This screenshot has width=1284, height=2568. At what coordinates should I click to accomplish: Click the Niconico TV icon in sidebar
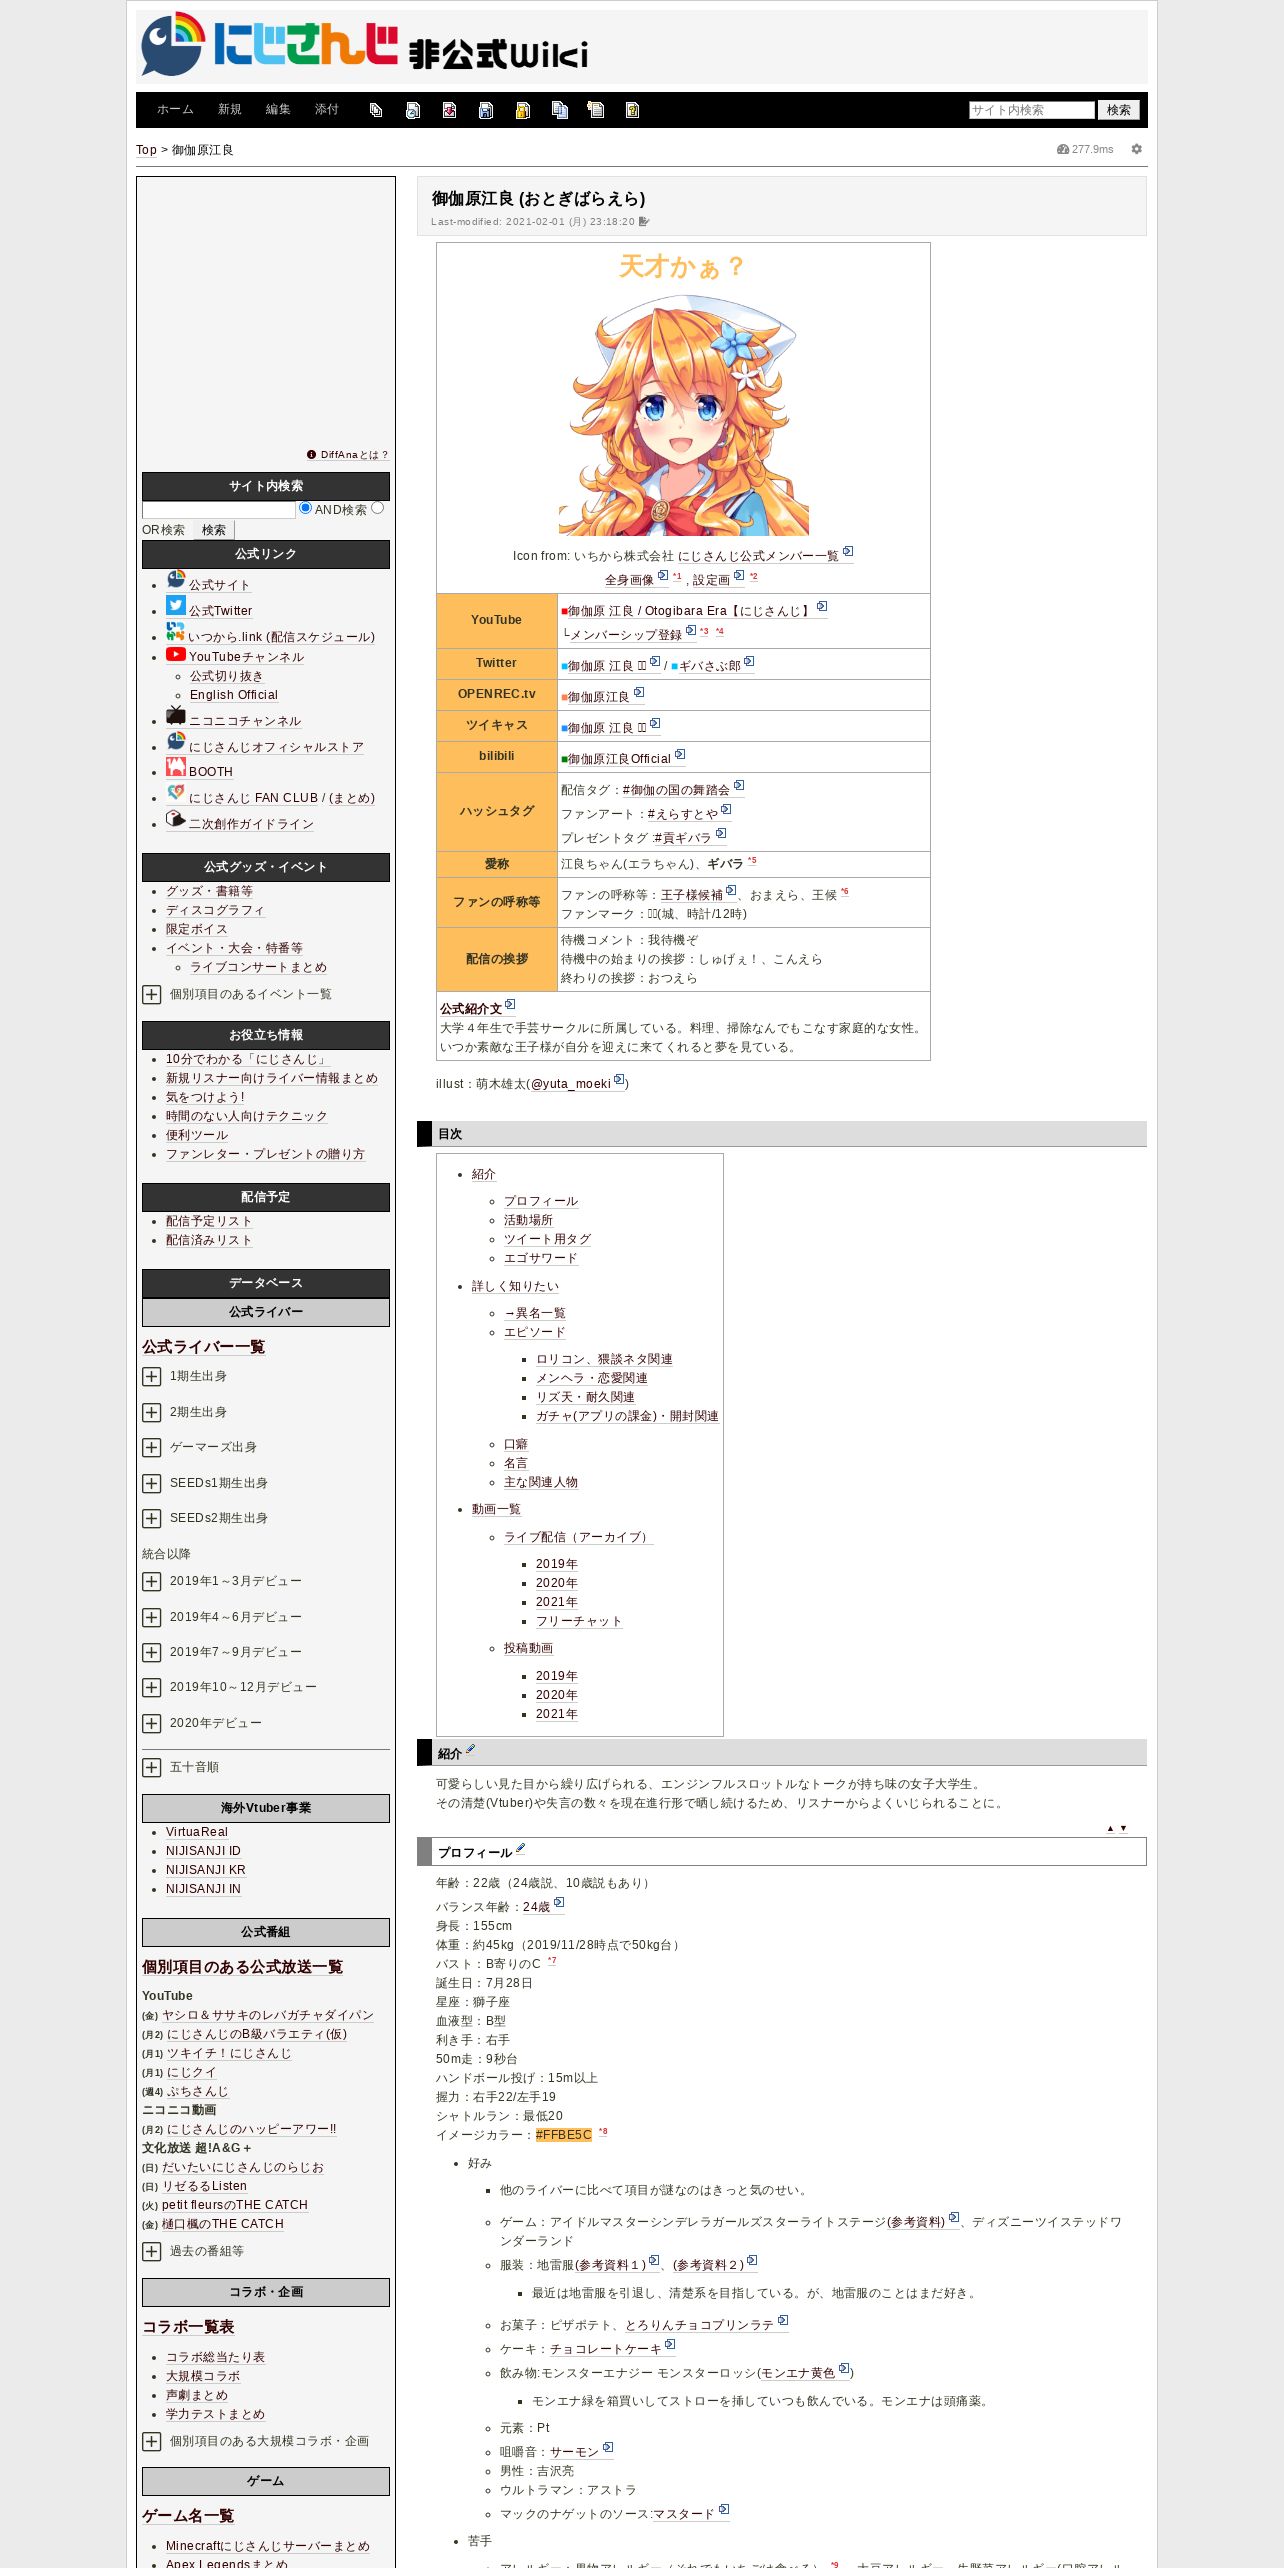tap(176, 715)
